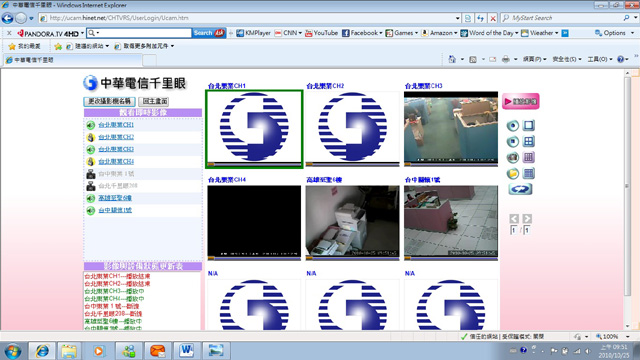The height and width of the screenshot is (360, 640).
Task: Open 台中關懷1號 camera link in list
Action: click(x=115, y=210)
